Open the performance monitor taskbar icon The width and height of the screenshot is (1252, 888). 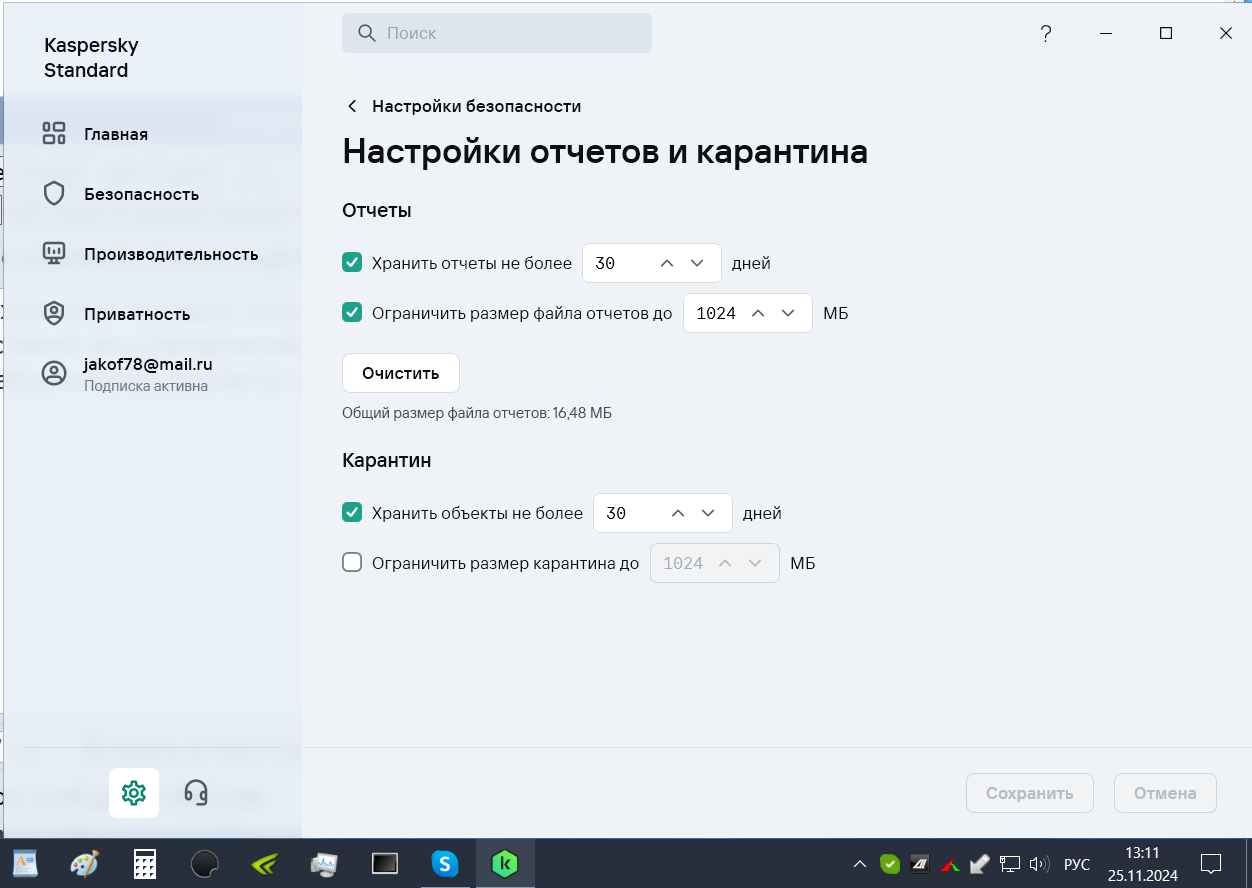pos(325,864)
